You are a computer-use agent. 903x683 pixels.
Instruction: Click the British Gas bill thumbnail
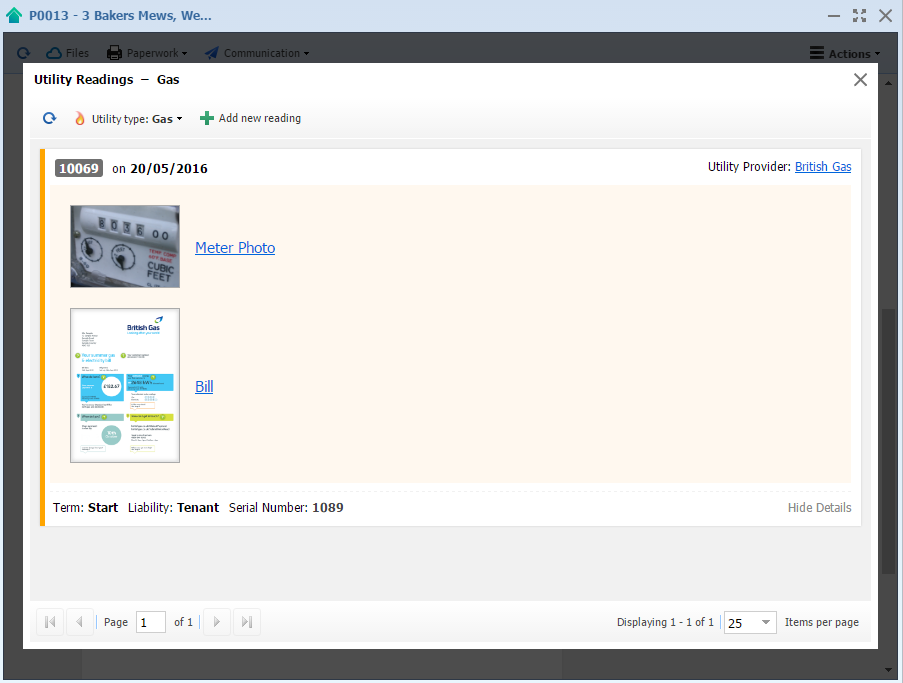pos(125,386)
